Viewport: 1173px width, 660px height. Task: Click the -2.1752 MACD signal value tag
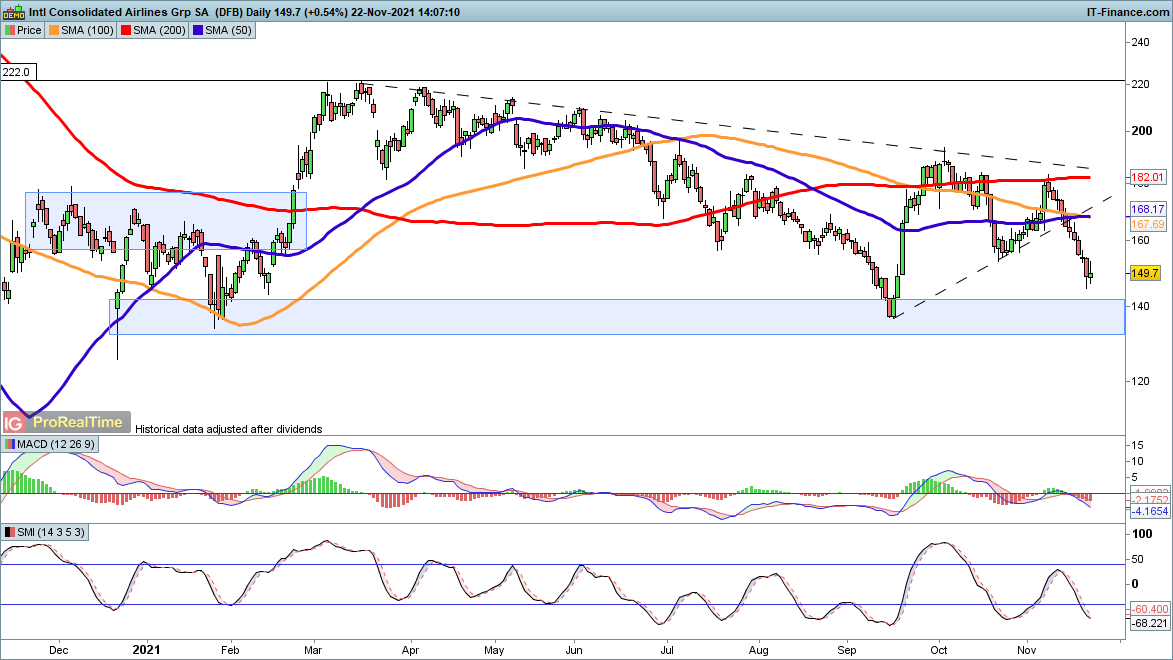1149,499
